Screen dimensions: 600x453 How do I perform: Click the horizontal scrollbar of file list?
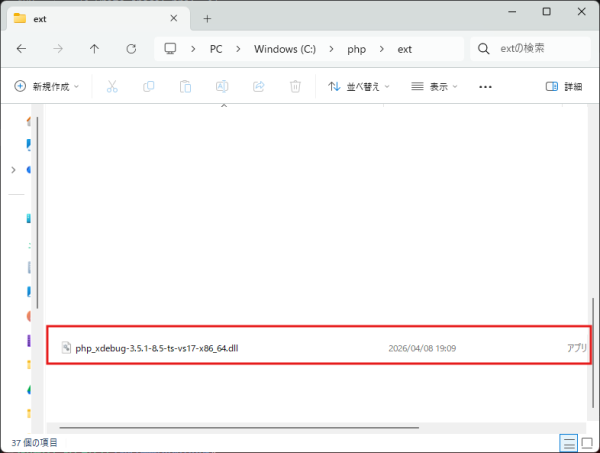click(x=239, y=427)
